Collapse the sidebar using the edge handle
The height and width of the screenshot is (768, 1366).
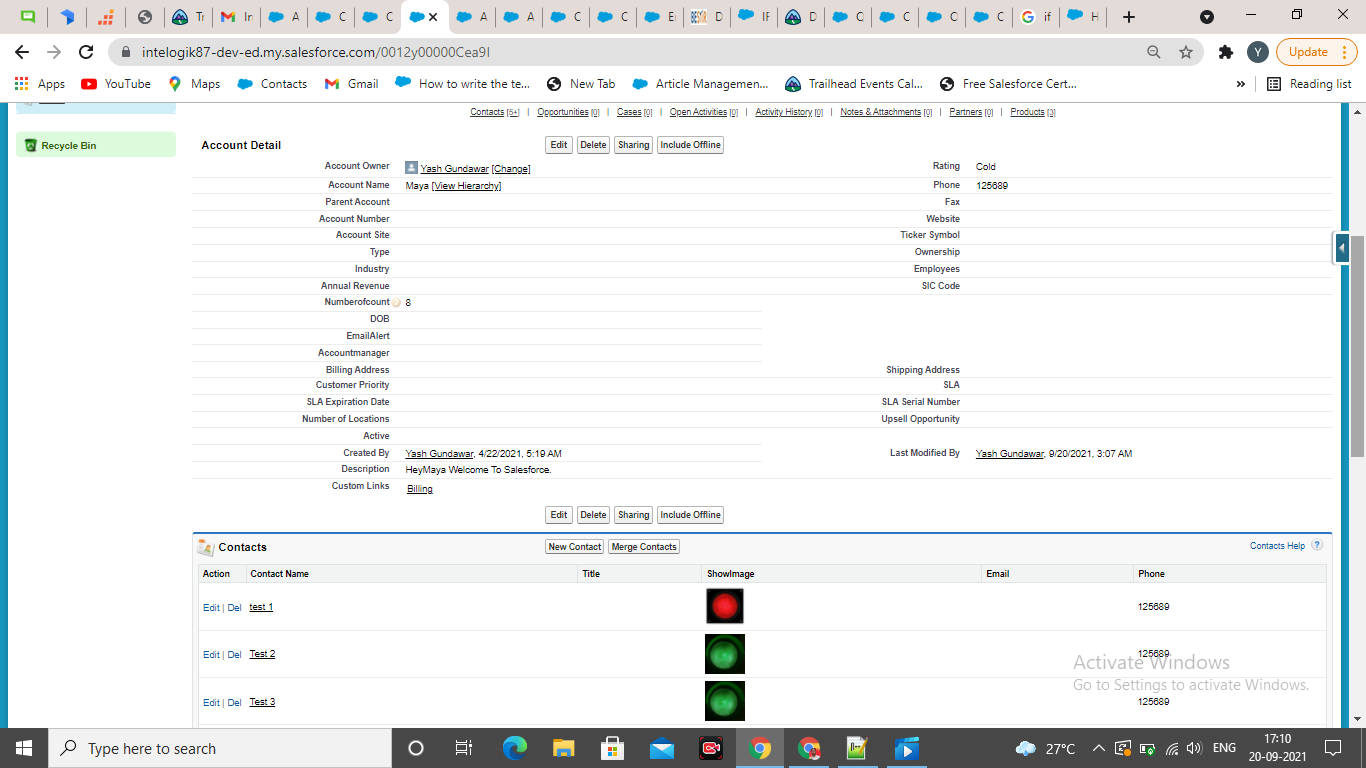pyautogui.click(x=1342, y=248)
